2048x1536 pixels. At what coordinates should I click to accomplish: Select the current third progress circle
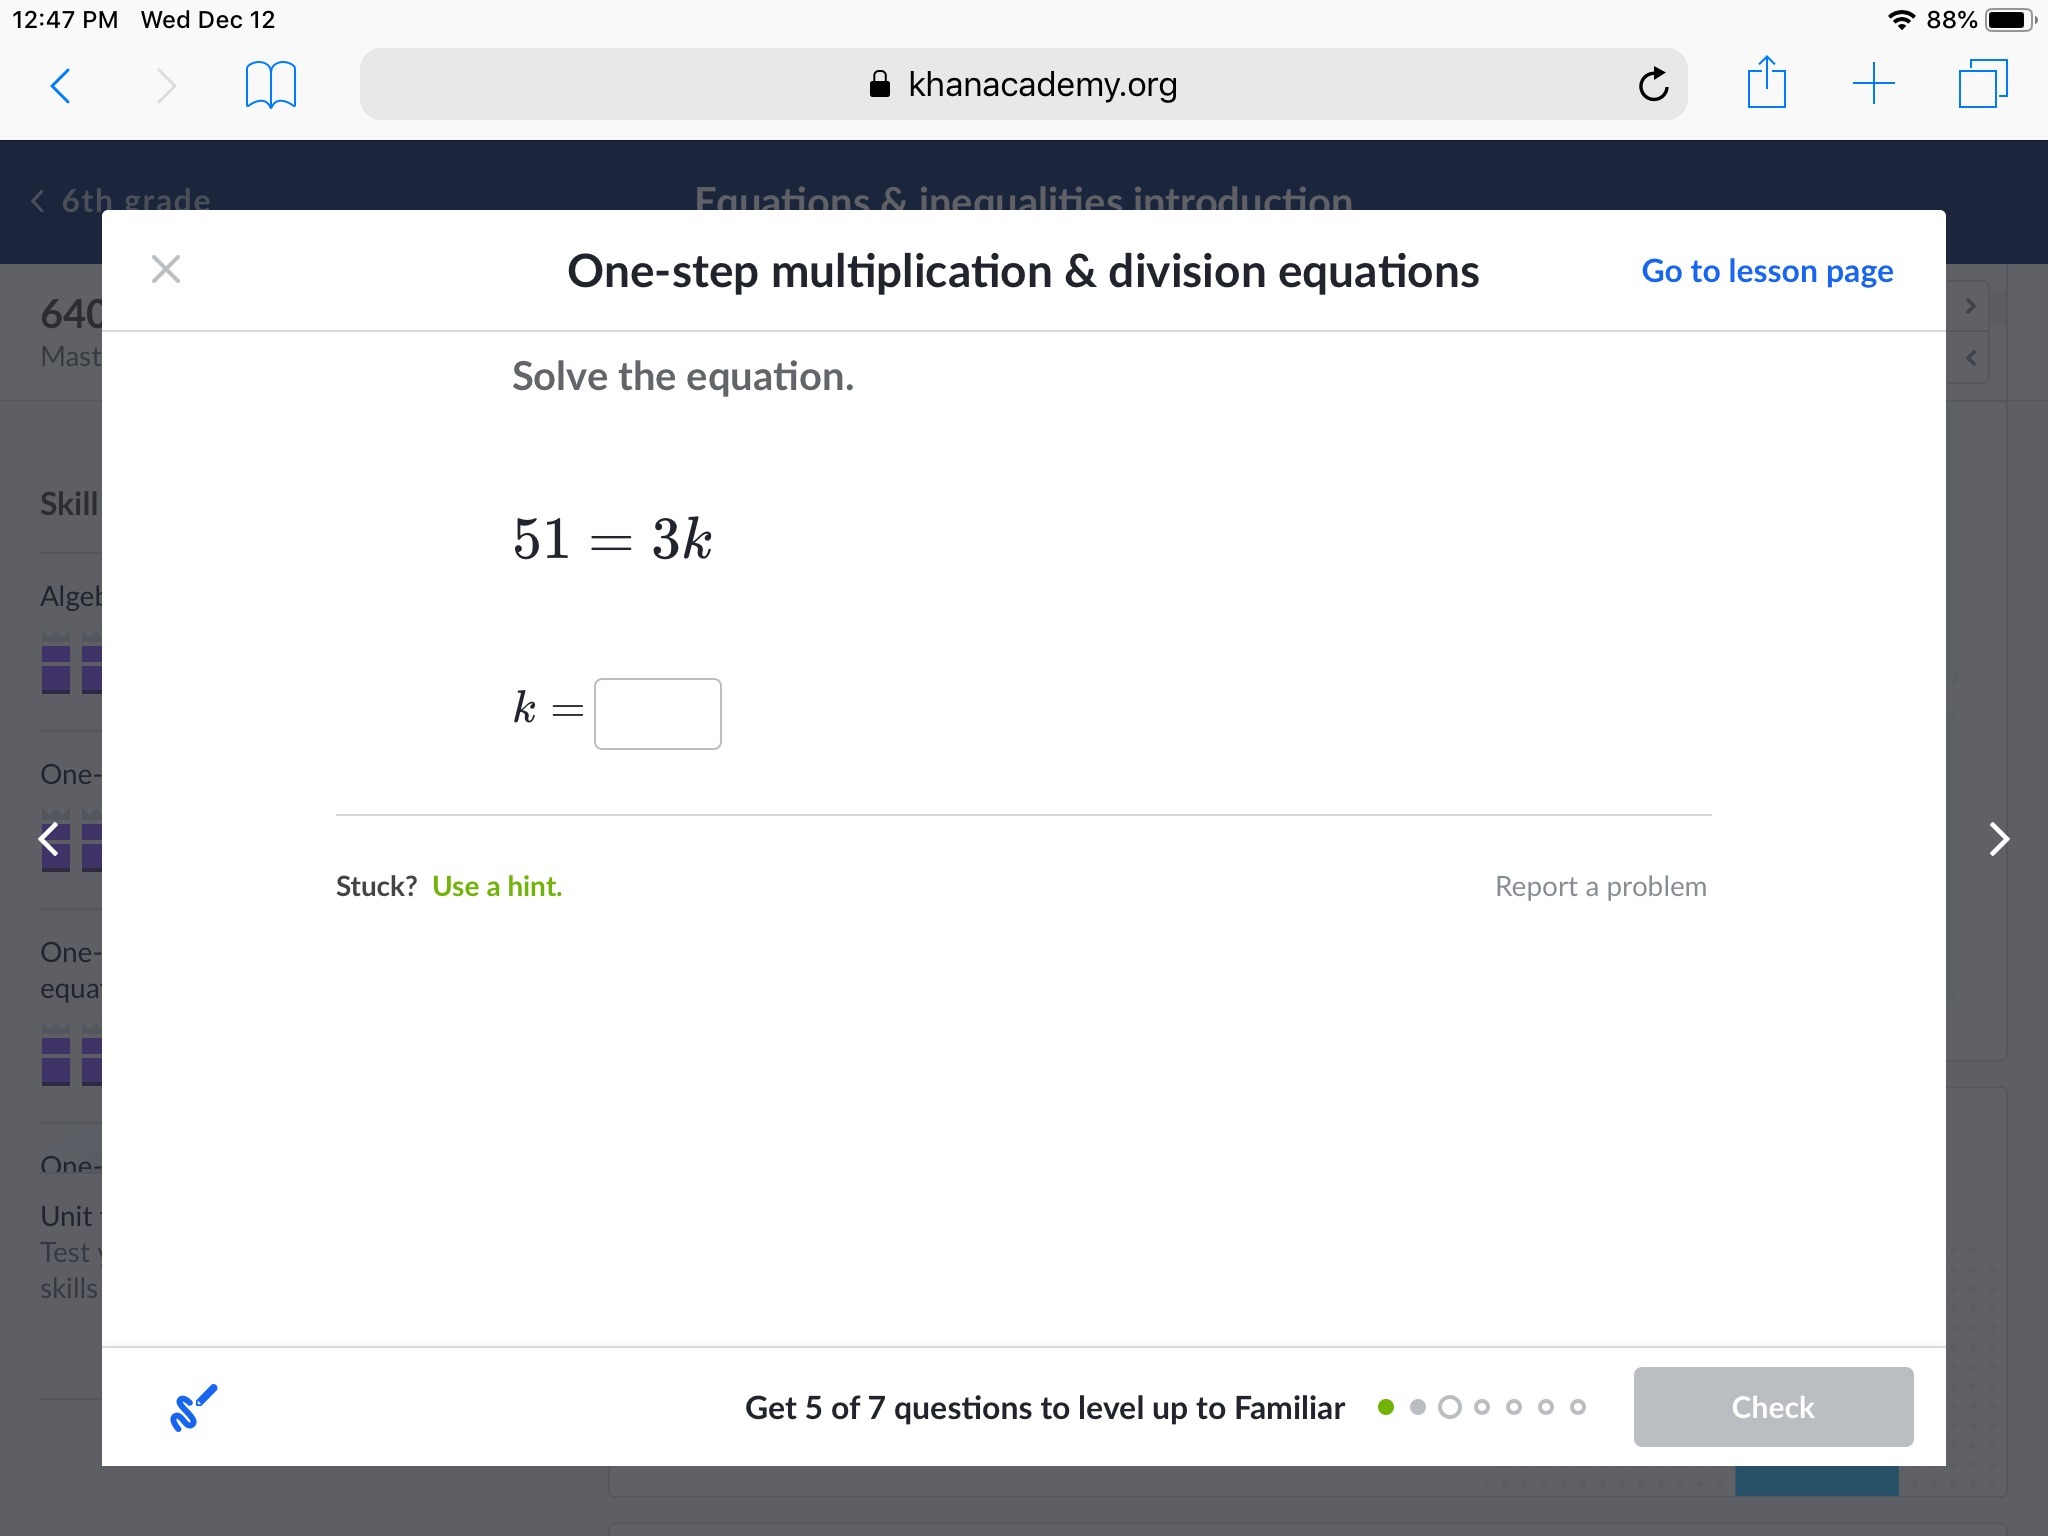(x=1449, y=1407)
